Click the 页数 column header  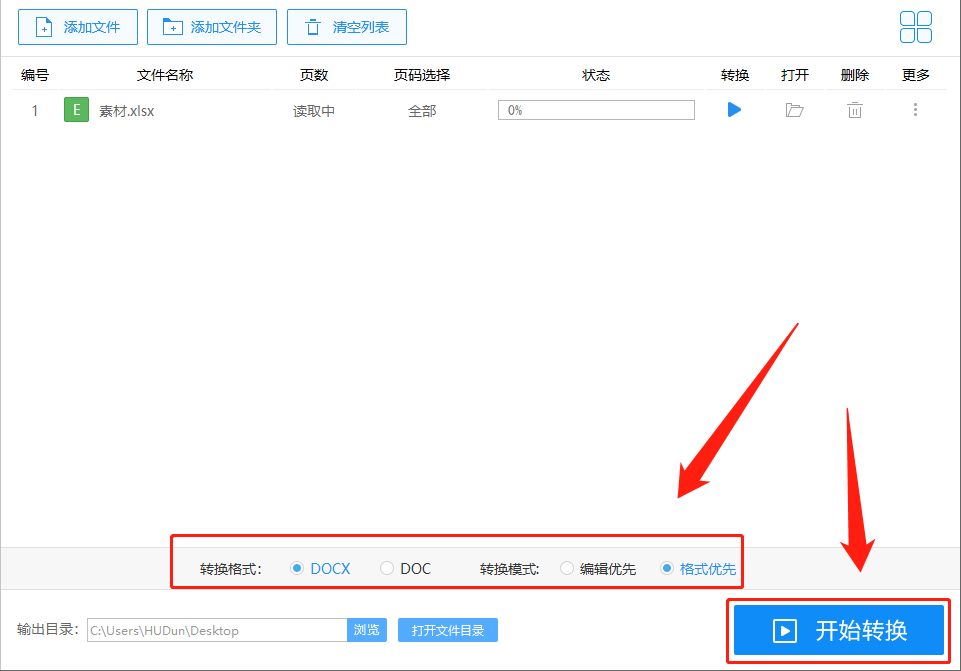(x=314, y=75)
